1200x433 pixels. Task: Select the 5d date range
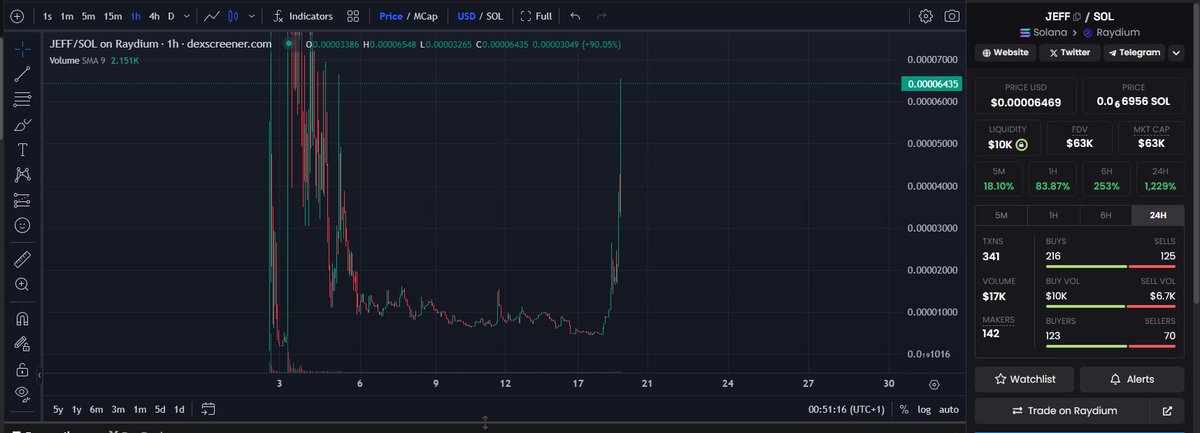[x=160, y=409]
